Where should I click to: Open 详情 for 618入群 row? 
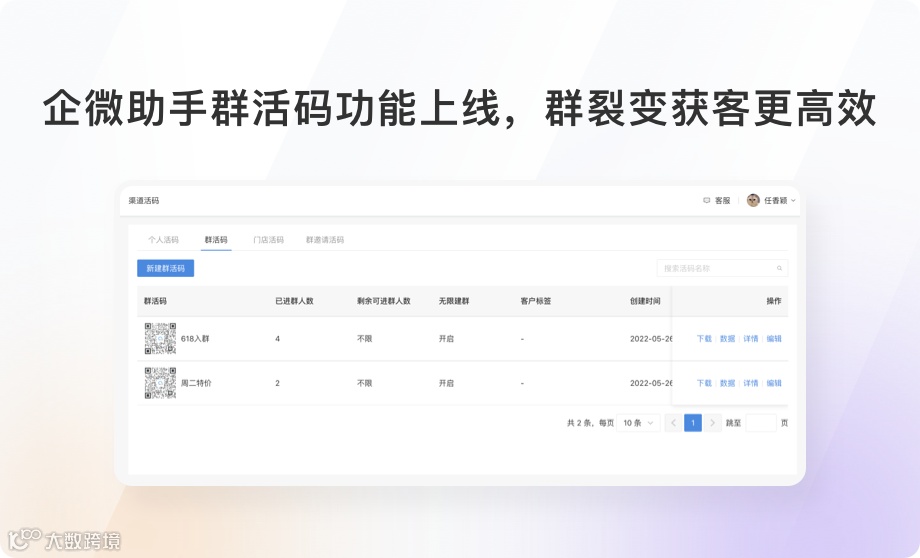tap(751, 339)
